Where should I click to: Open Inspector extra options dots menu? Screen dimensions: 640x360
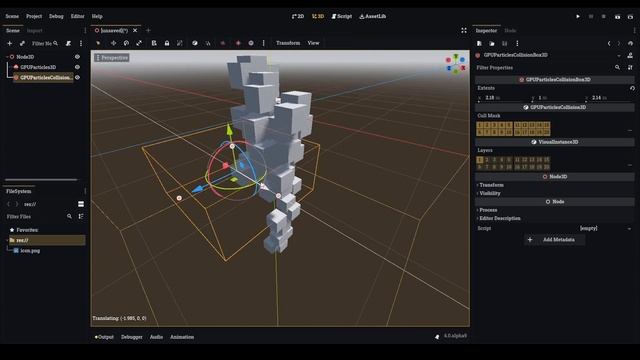click(x=517, y=43)
